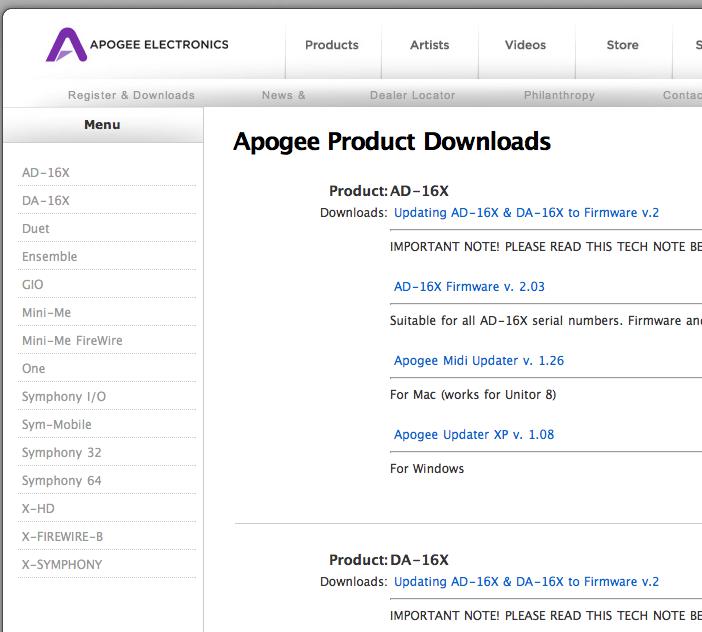Click the For Mac (works for Unitor 8) text
The width and height of the screenshot is (702, 632).
(473, 394)
